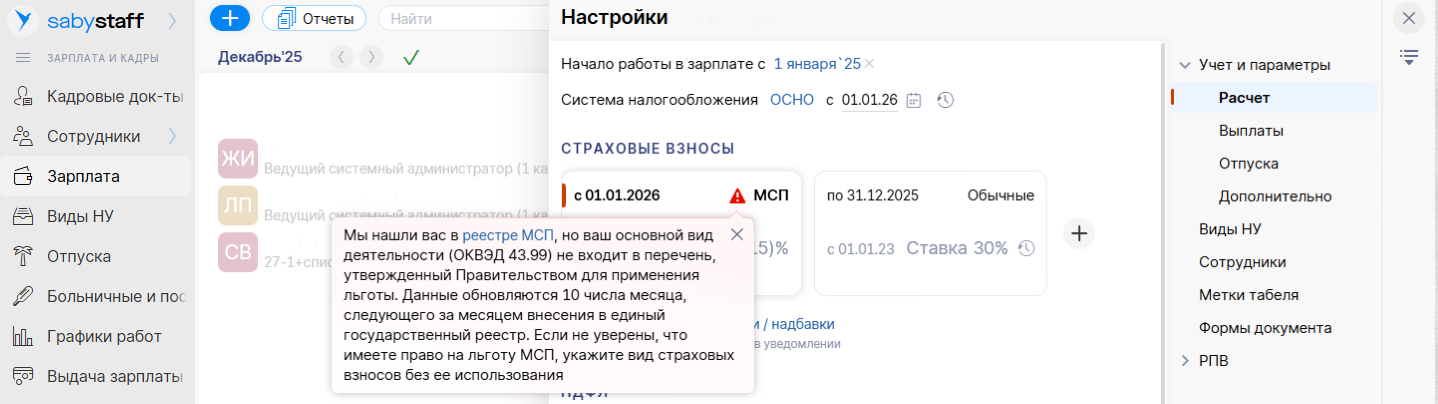Click the blue plus create button
1438x404 pixels.
pyautogui.click(x=229, y=18)
